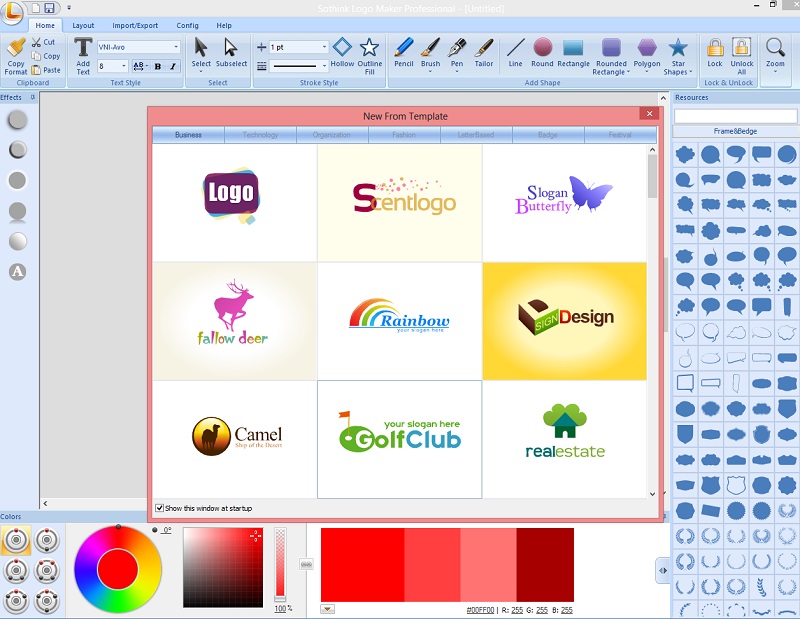Switch to the Import/Export ribbon tab
The height and width of the screenshot is (619, 800).
point(135,25)
